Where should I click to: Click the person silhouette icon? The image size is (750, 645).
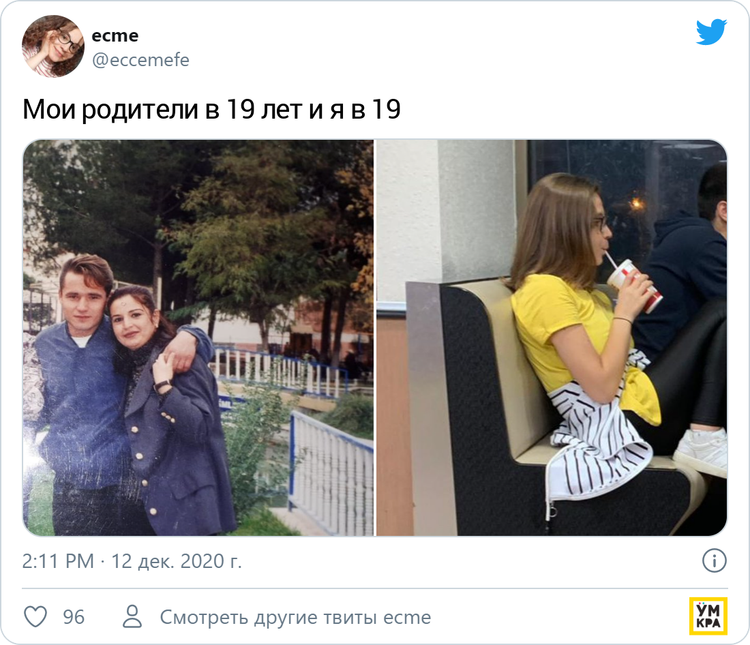coord(132,616)
